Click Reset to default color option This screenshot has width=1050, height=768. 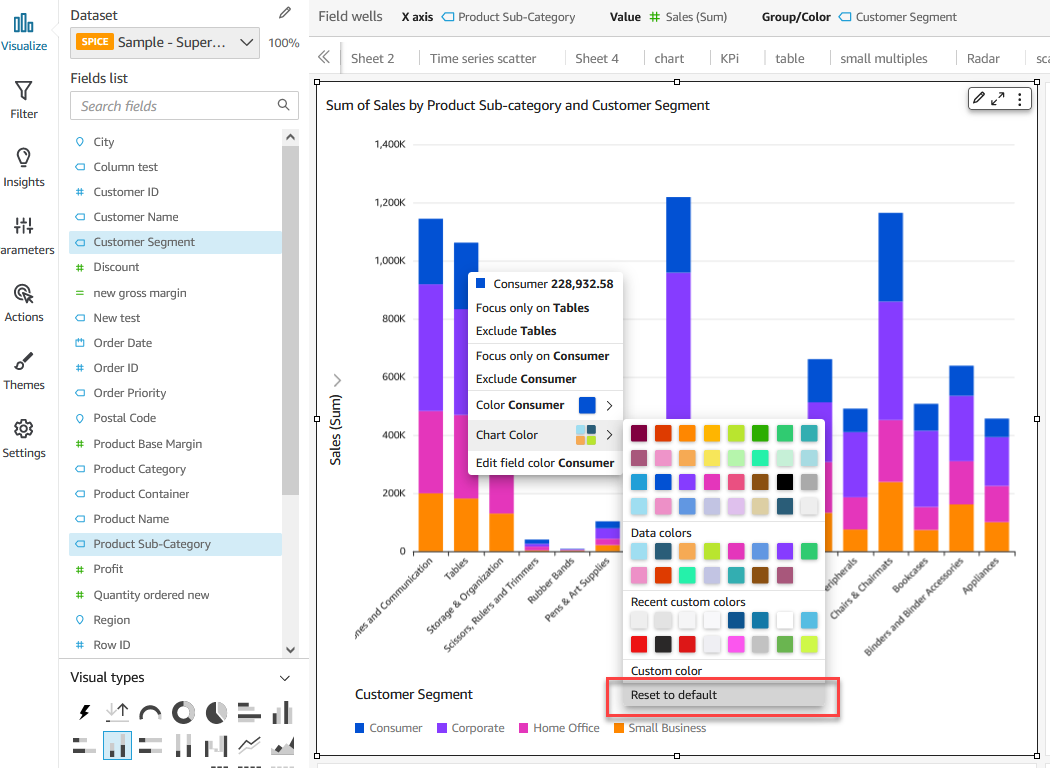tap(674, 695)
